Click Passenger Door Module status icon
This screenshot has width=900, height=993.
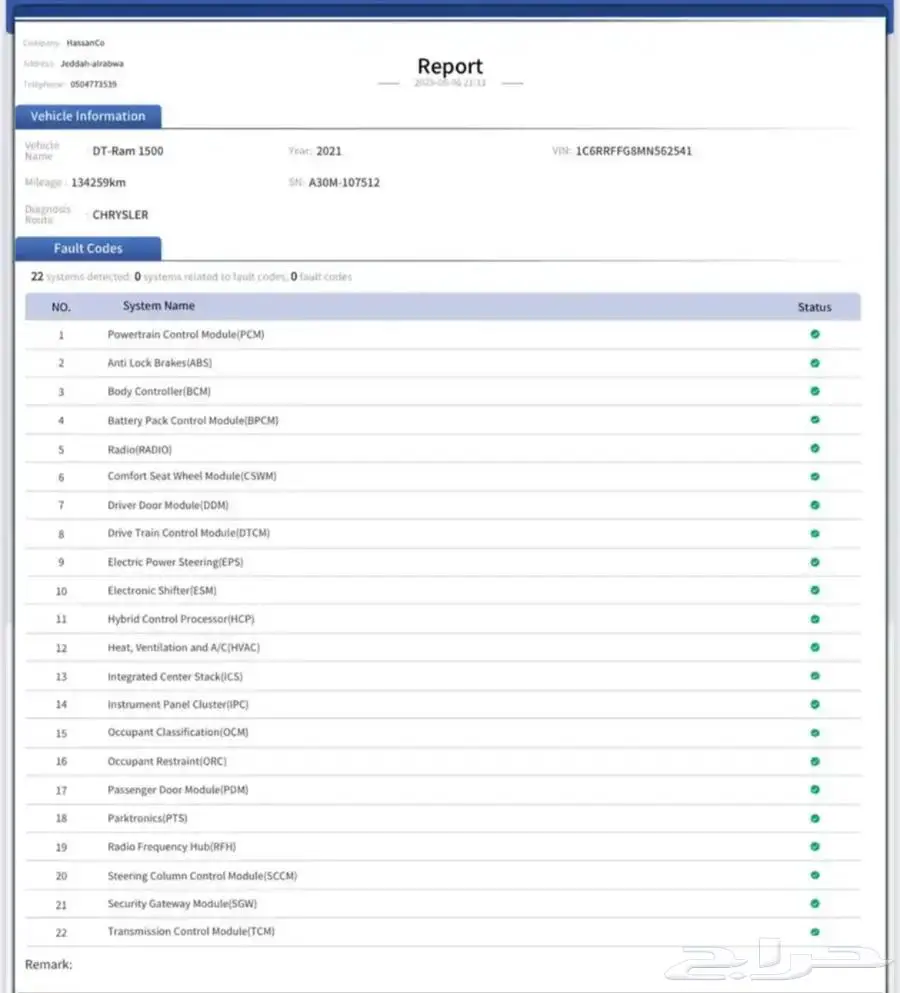tap(814, 790)
